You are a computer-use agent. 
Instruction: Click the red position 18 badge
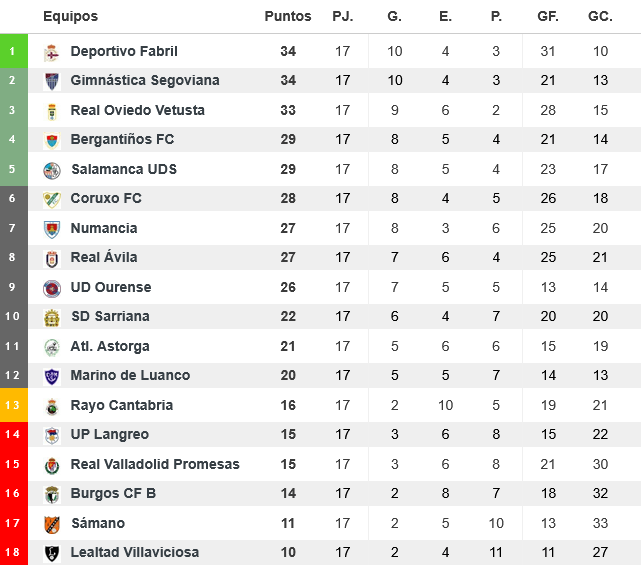12,553
